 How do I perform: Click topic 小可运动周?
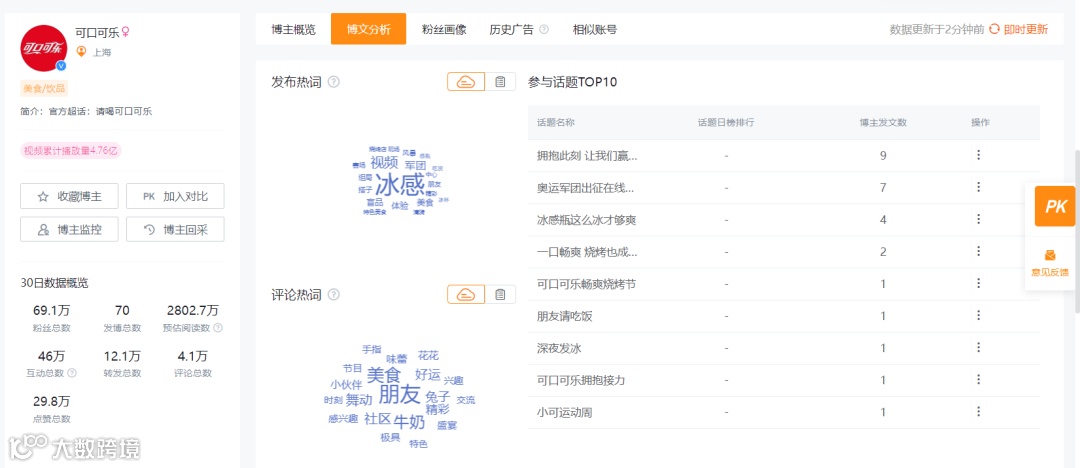(564, 412)
